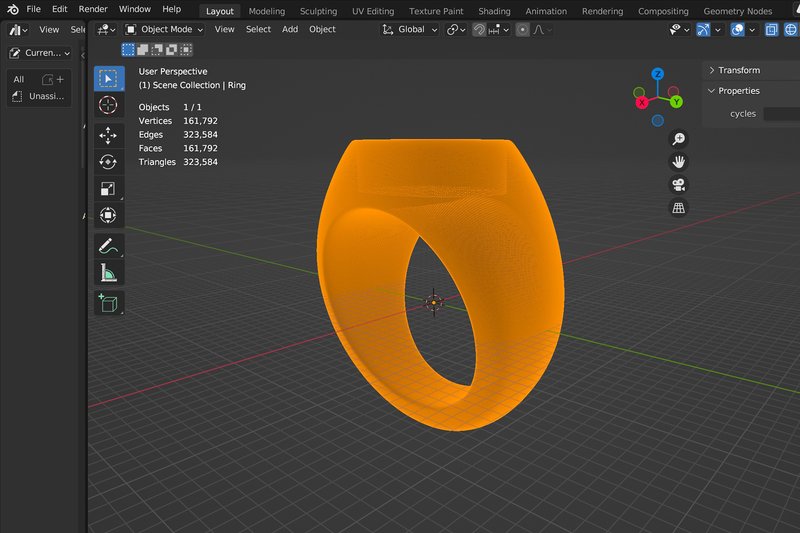The width and height of the screenshot is (800, 533).
Task: Open the Help menu
Action: (171, 9)
